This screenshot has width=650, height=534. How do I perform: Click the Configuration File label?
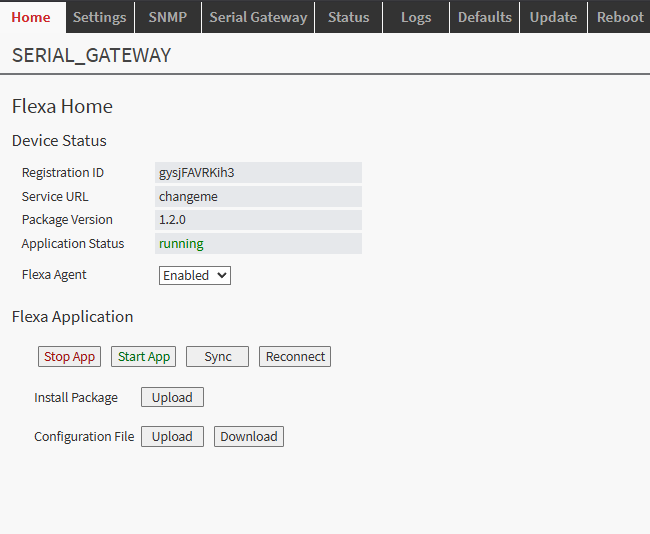[x=84, y=437]
